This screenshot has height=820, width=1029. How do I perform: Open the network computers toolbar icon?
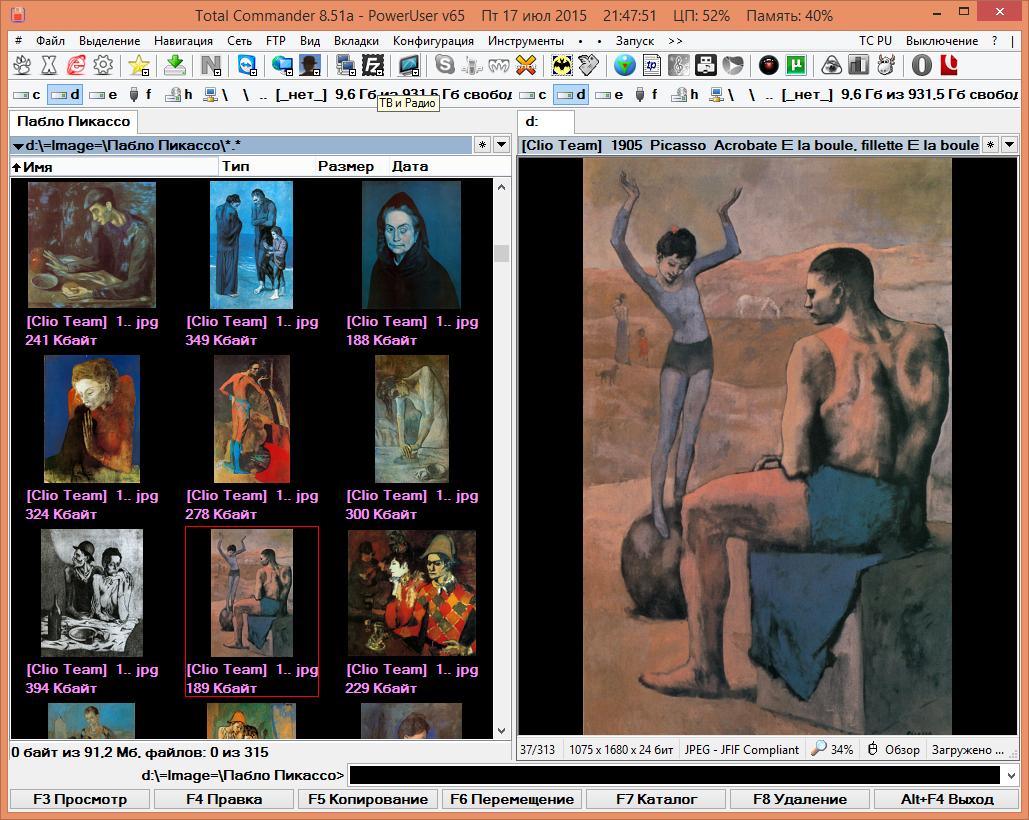[346, 65]
